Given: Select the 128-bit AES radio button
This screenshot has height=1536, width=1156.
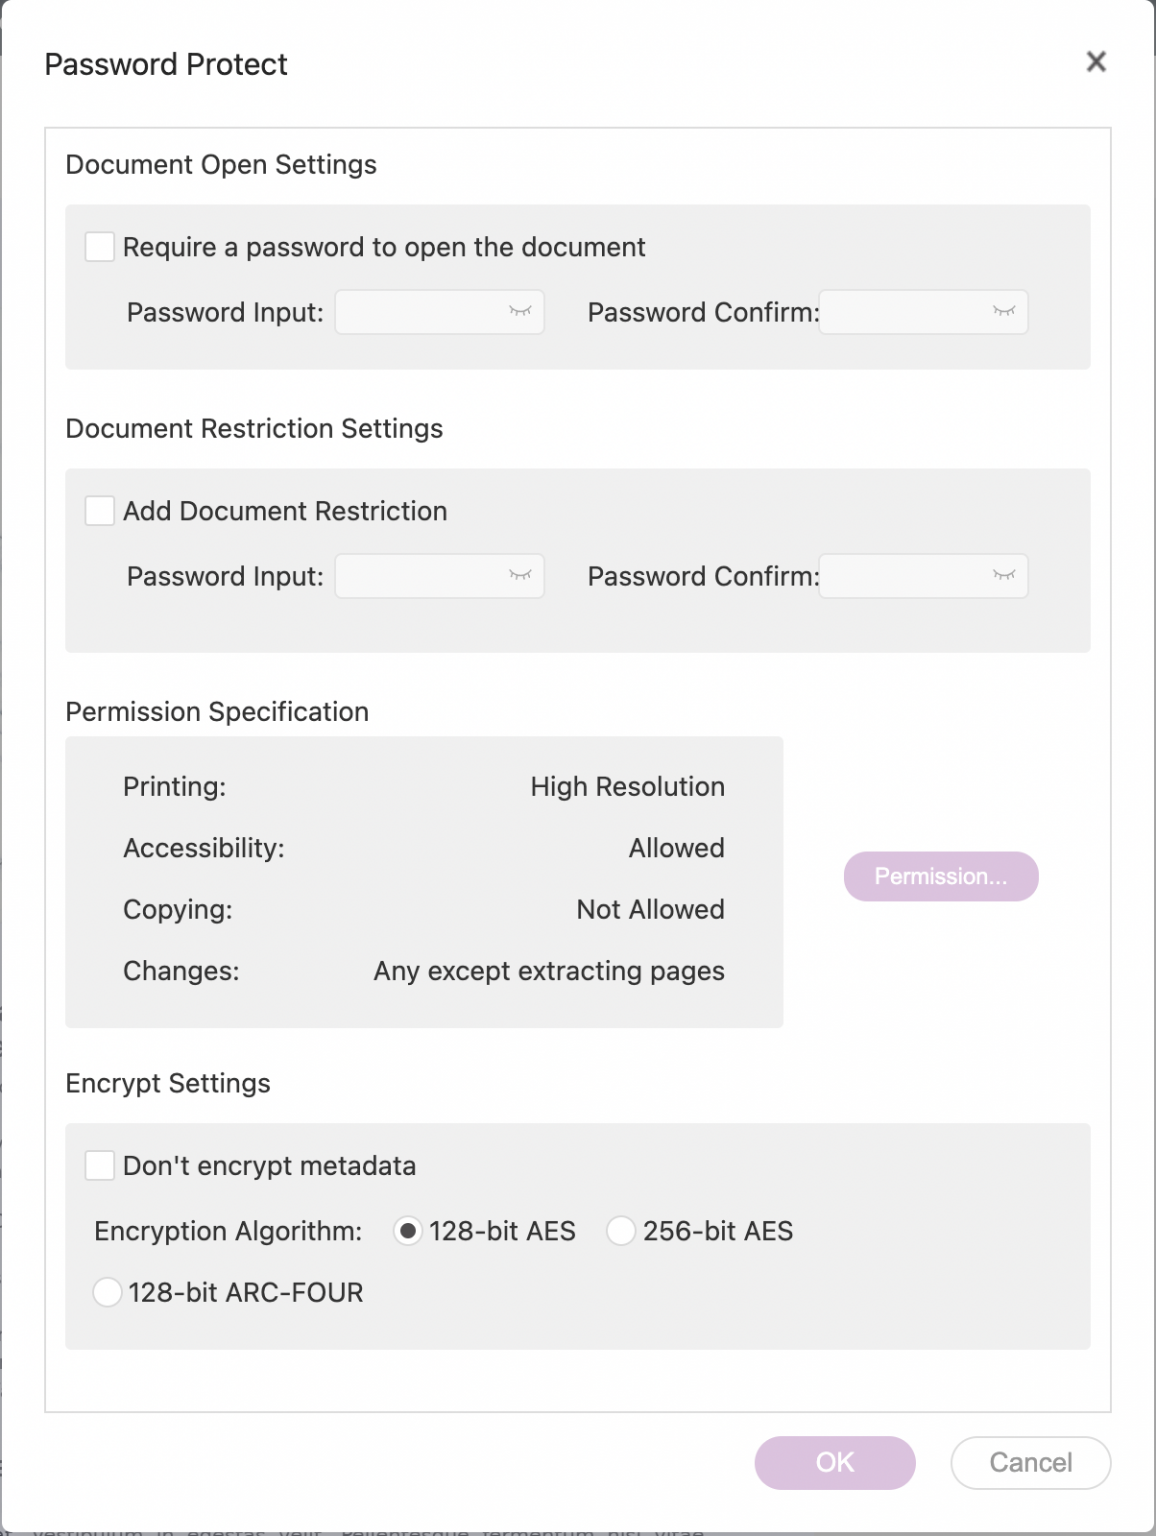Looking at the screenshot, I should point(408,1231).
